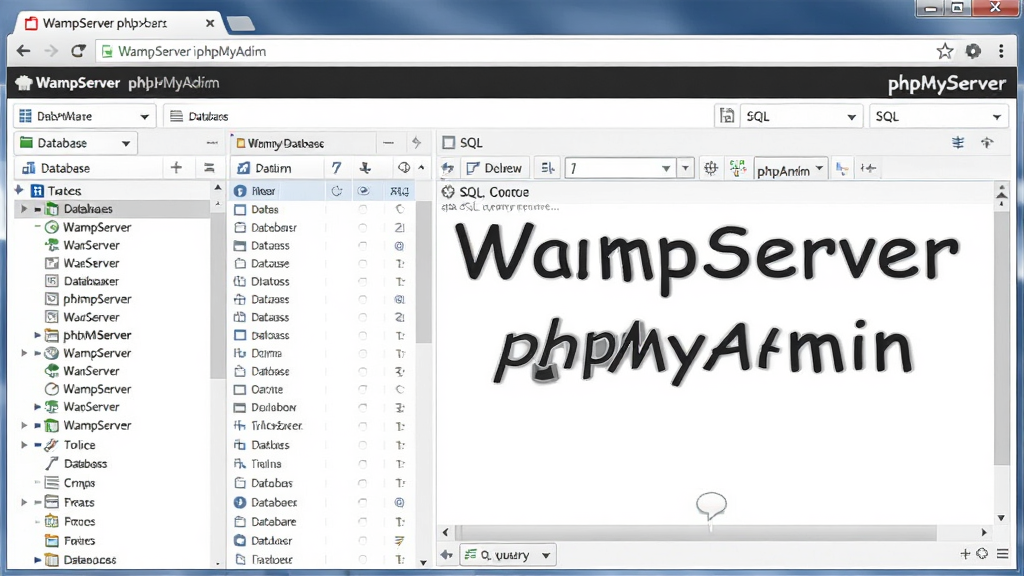Image resolution: width=1024 pixels, height=576 pixels.
Task: Select the radio button in Databser row
Action: 362,228
